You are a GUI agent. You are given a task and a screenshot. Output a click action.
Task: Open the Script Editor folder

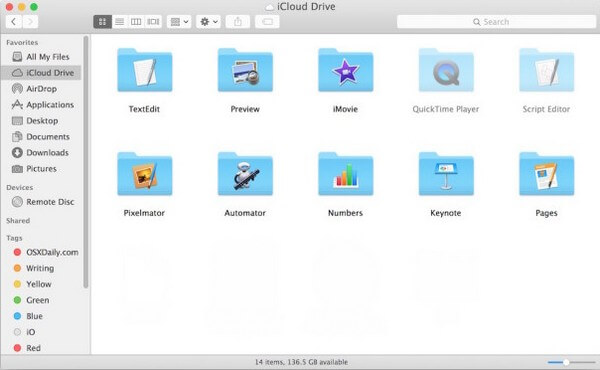[x=546, y=70]
